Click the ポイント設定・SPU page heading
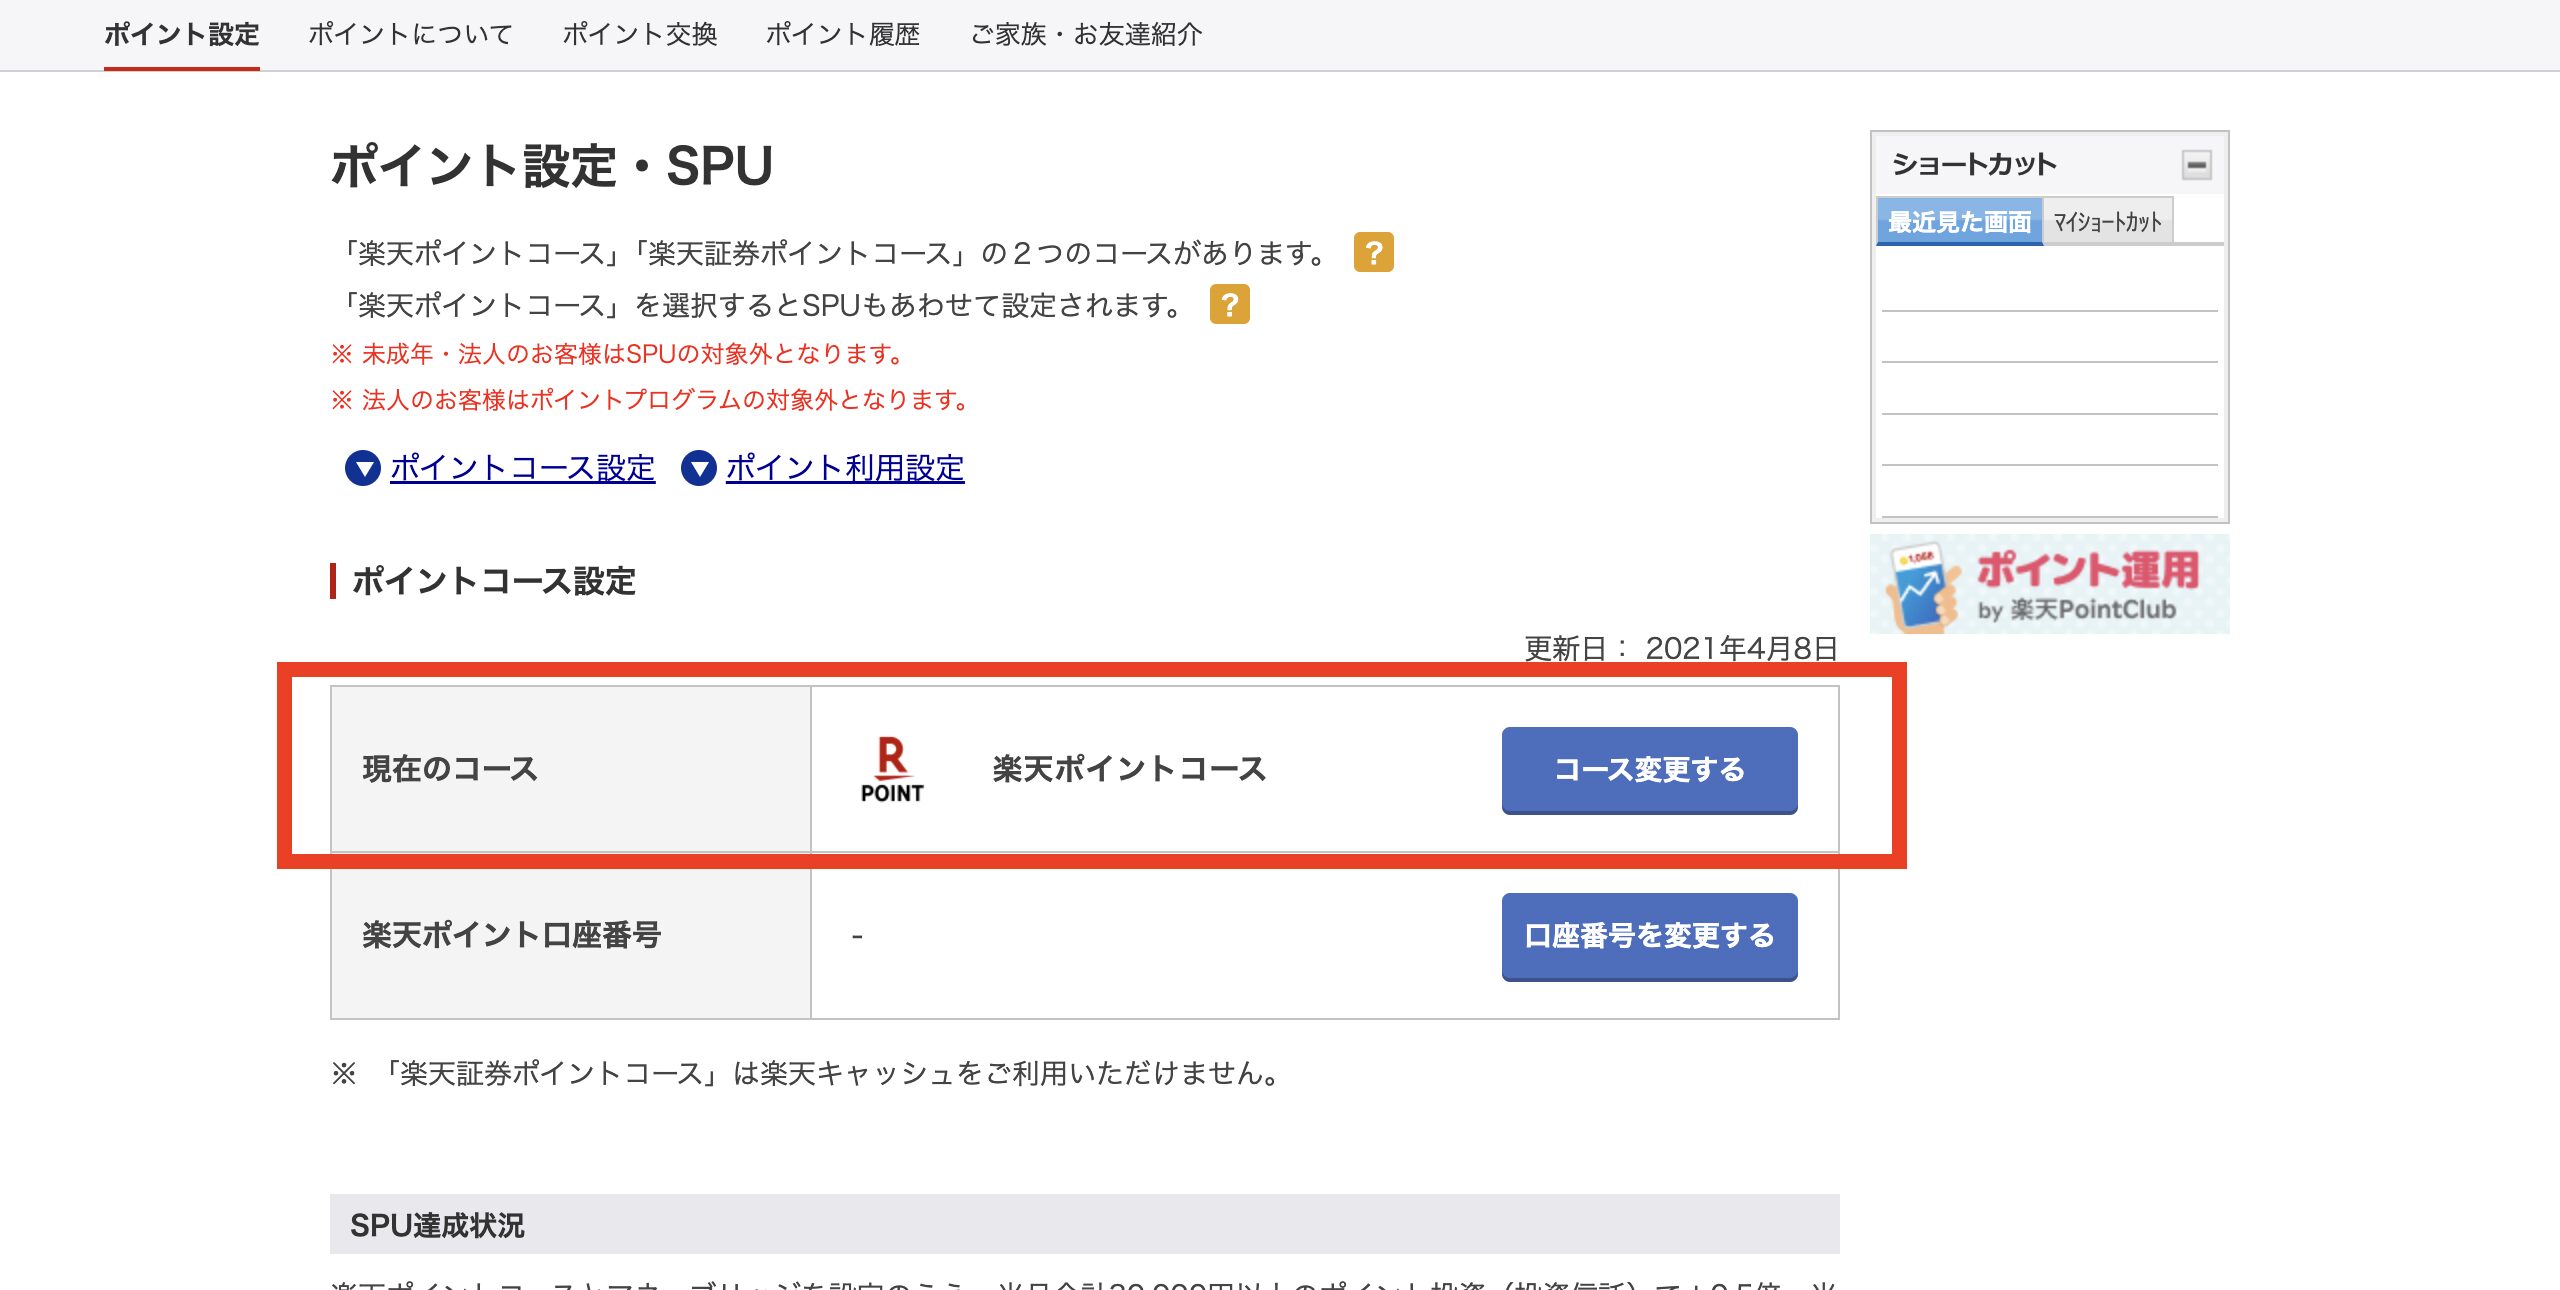 tap(551, 166)
